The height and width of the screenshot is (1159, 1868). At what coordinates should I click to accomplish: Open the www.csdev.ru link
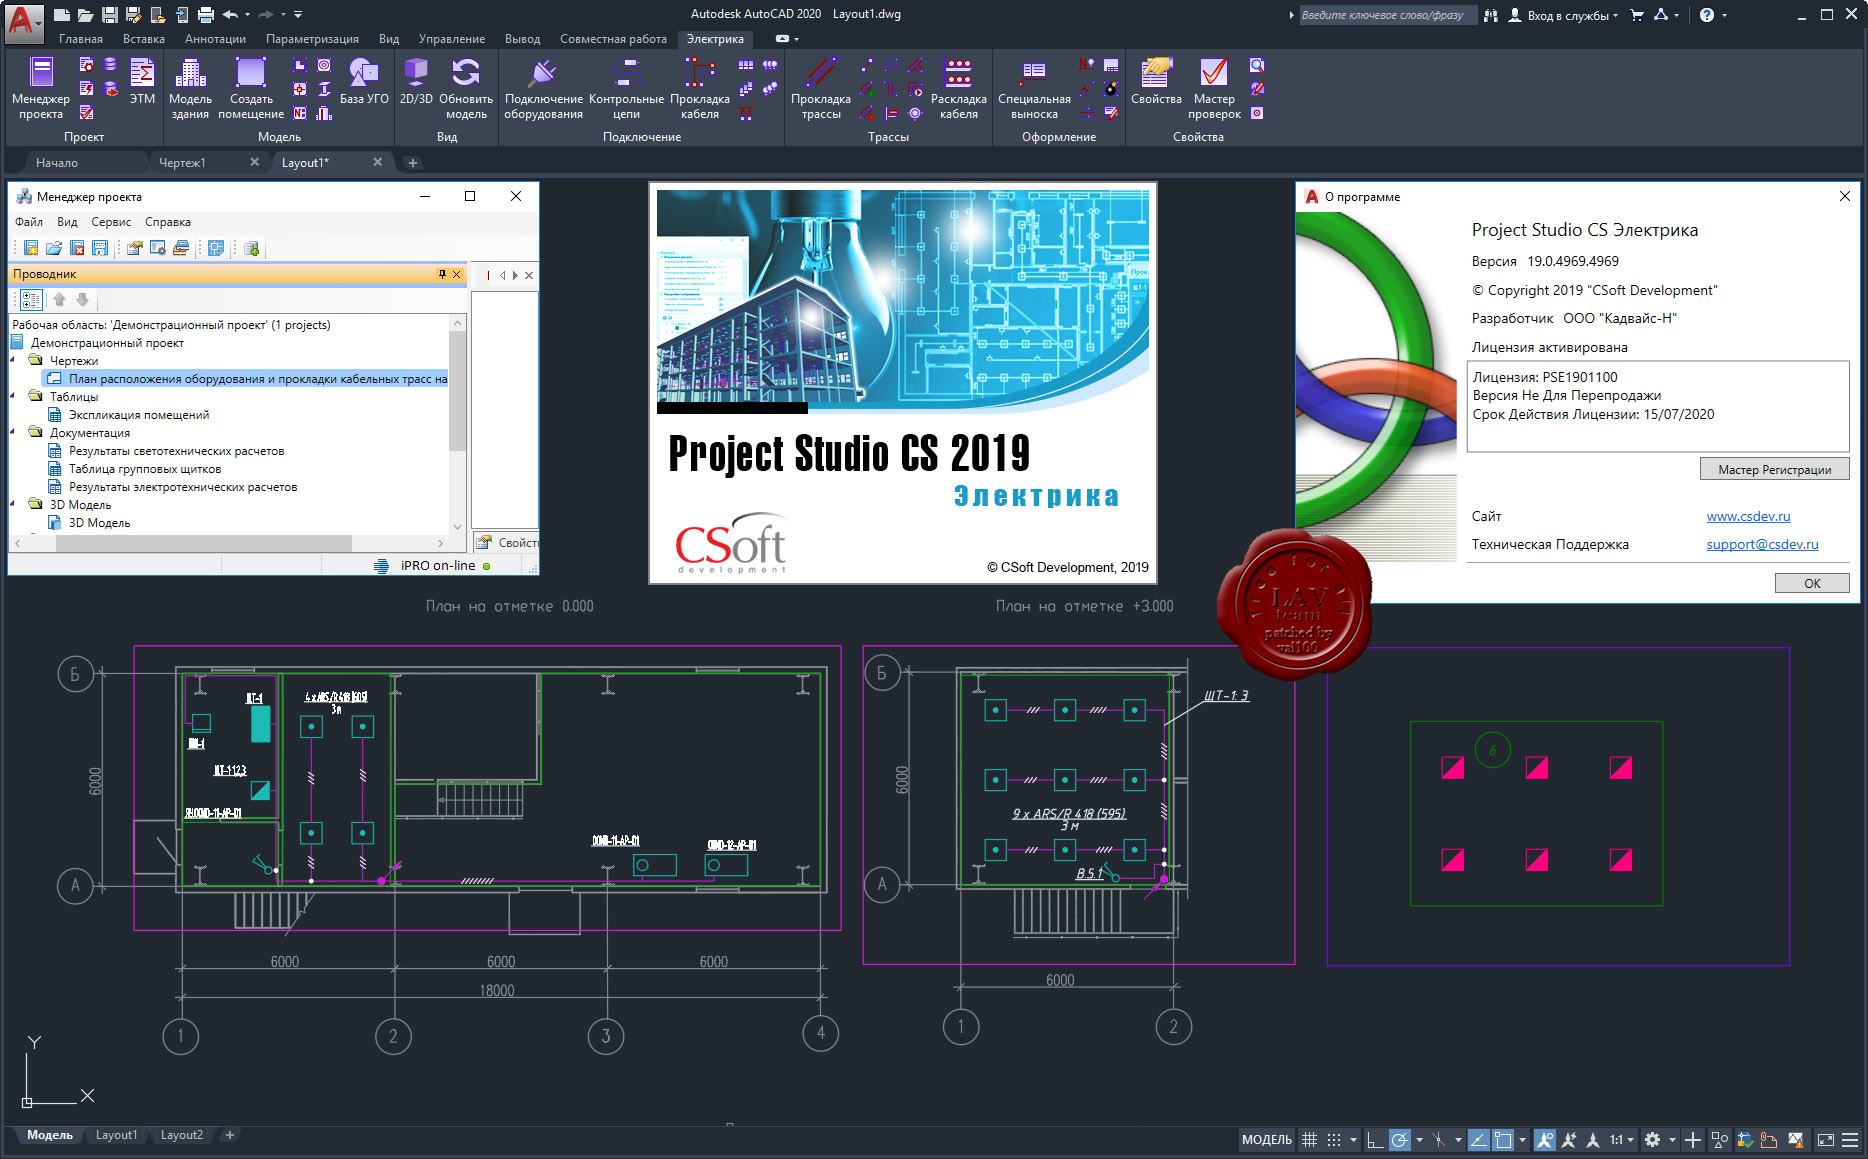tap(1748, 516)
